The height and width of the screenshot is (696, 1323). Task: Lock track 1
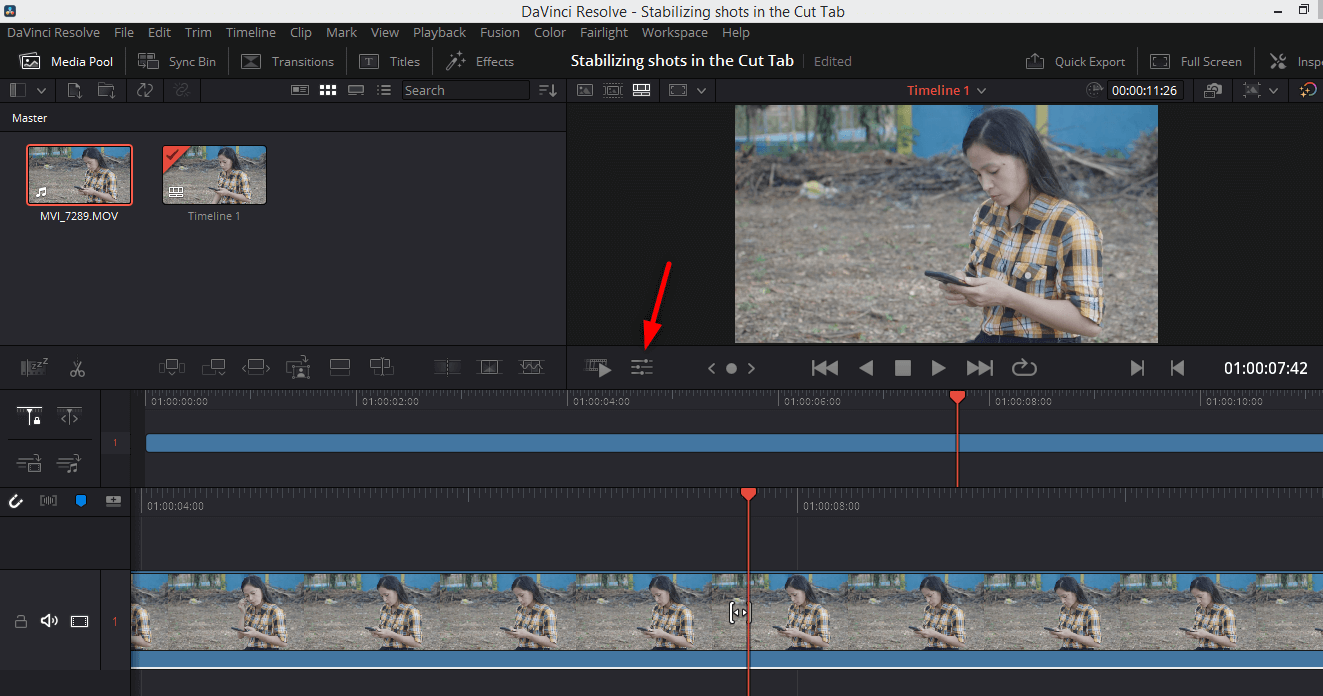point(20,621)
